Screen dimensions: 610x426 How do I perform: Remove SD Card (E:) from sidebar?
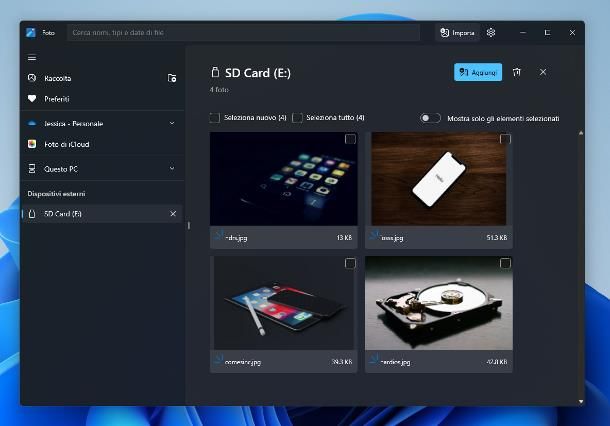pos(173,214)
